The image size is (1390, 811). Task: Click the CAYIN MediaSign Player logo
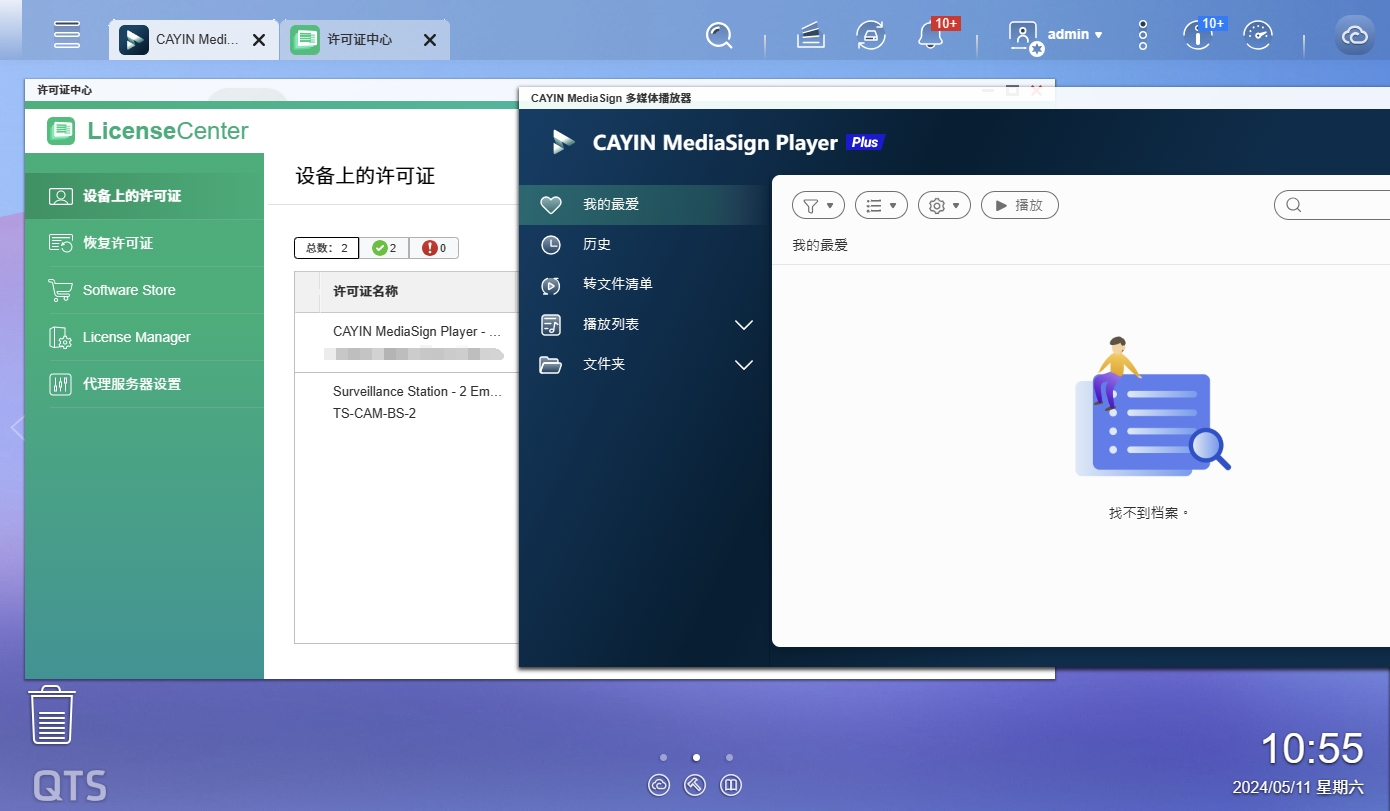[x=565, y=142]
